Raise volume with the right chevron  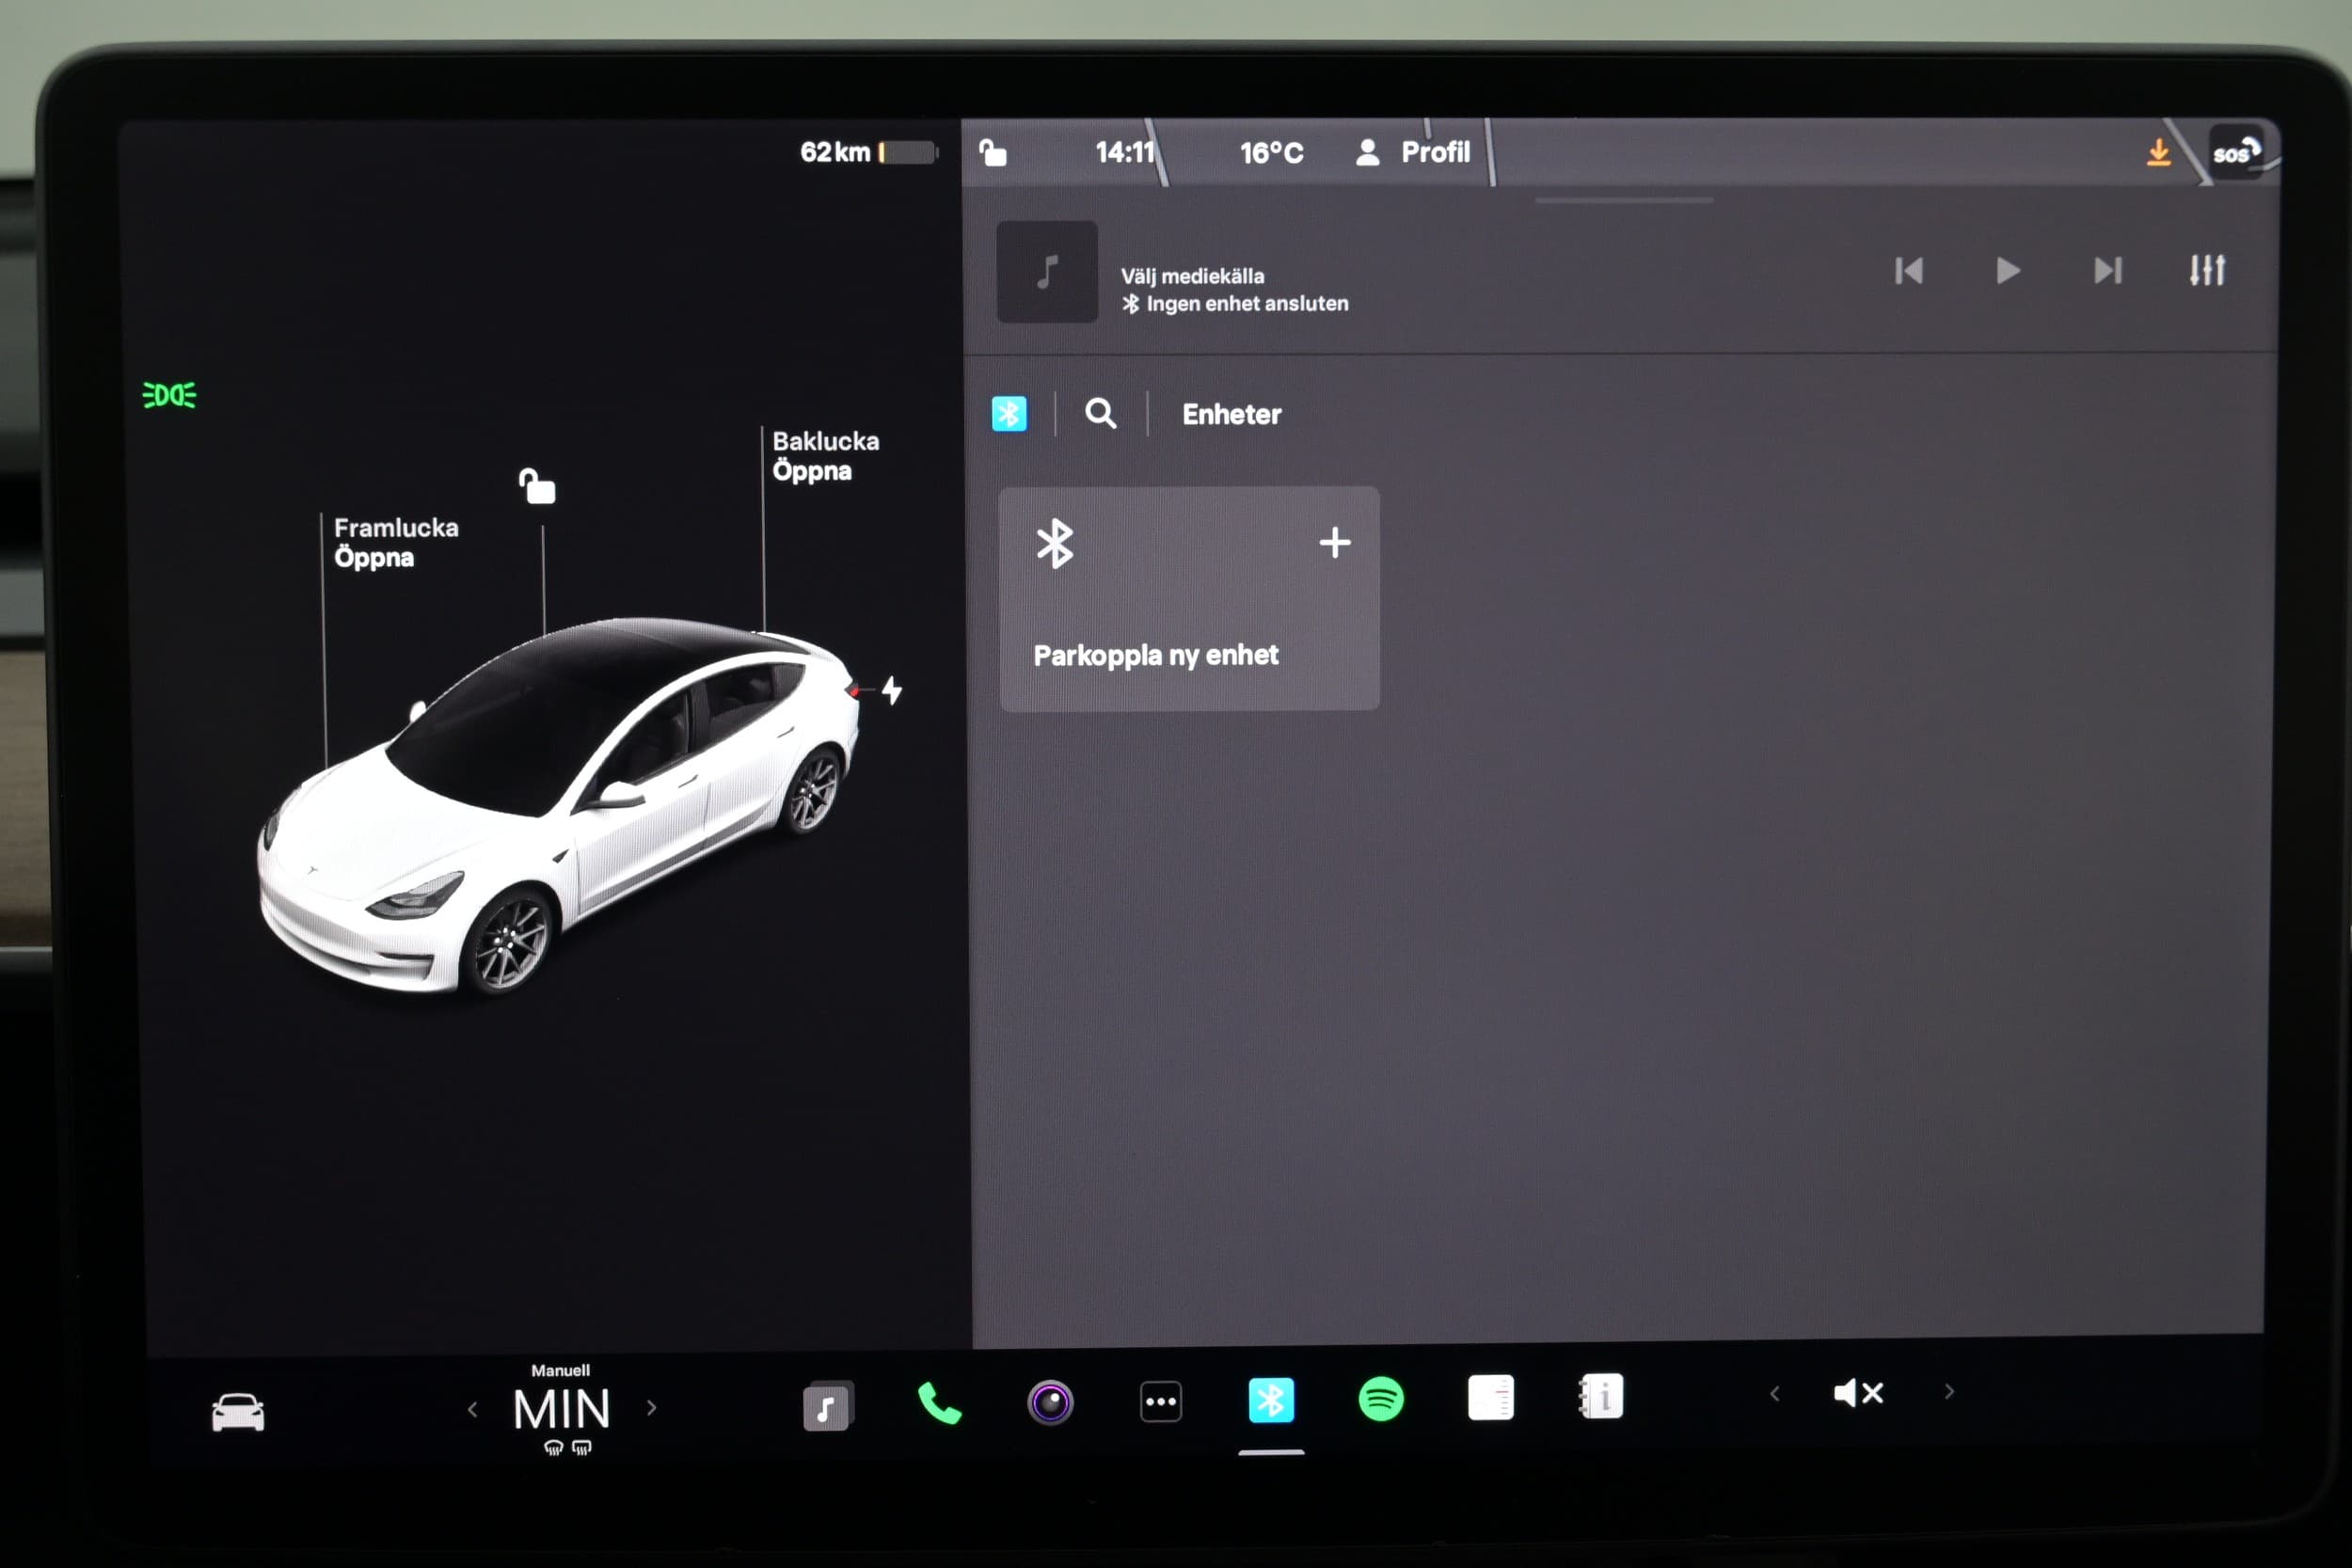pos(1949,1391)
